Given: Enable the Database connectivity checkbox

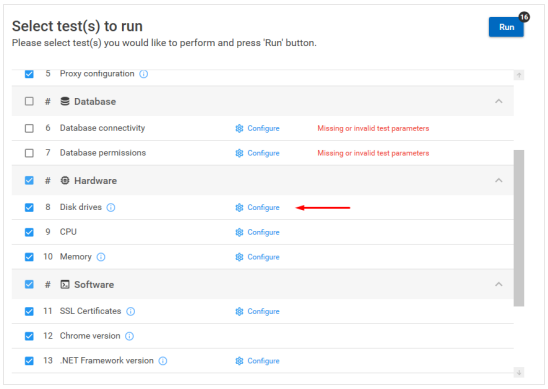Looking at the screenshot, I should pos(29,128).
